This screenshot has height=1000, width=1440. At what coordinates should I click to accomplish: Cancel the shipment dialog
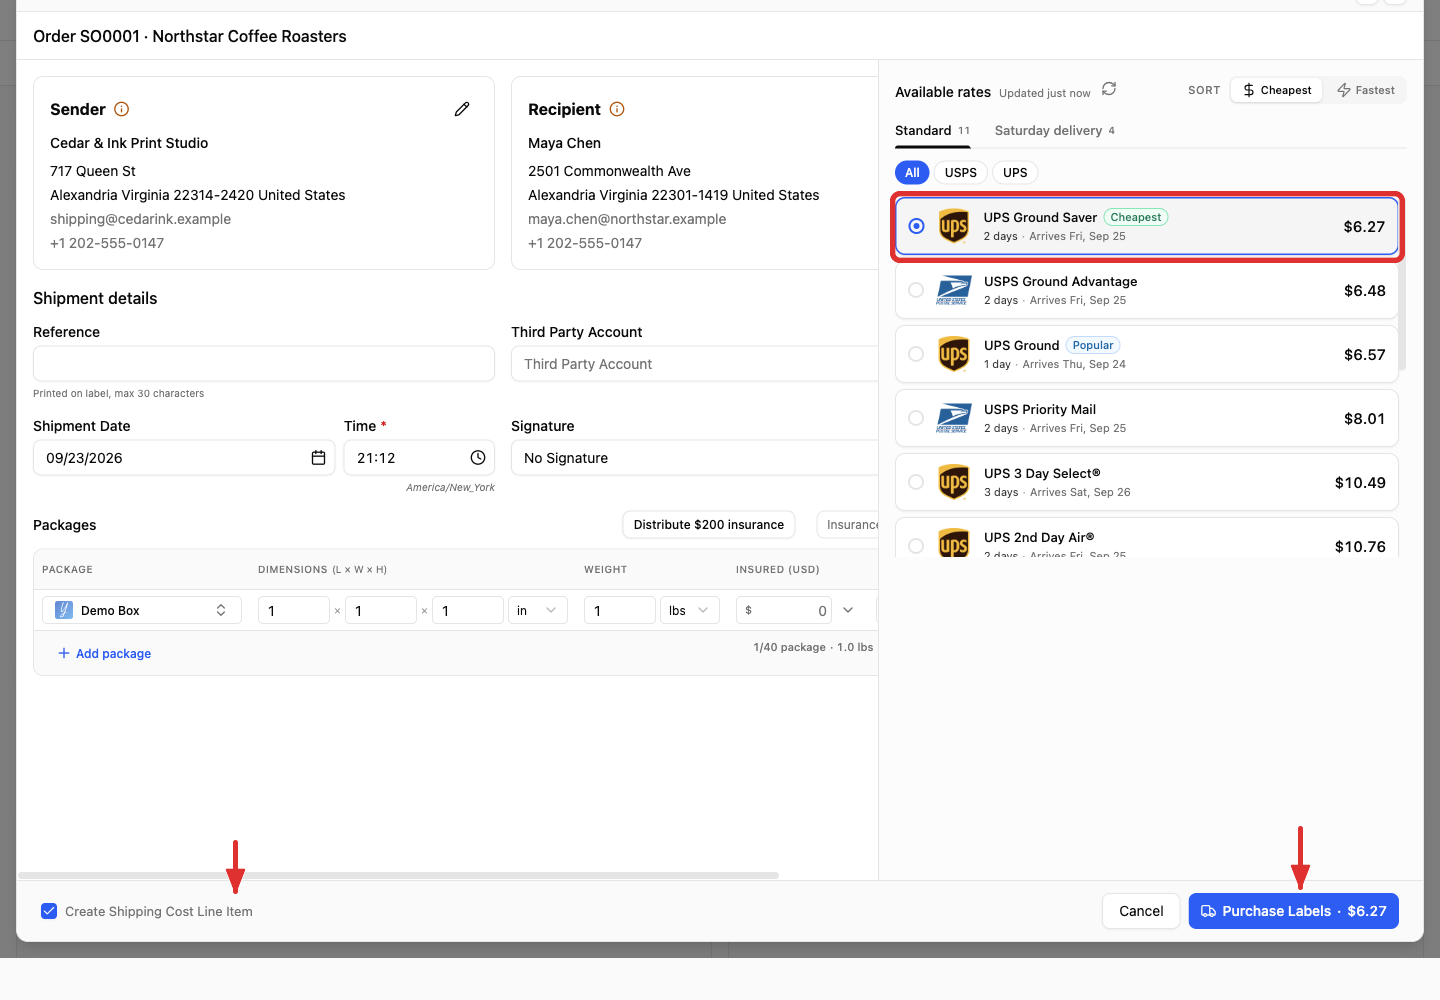click(x=1141, y=911)
